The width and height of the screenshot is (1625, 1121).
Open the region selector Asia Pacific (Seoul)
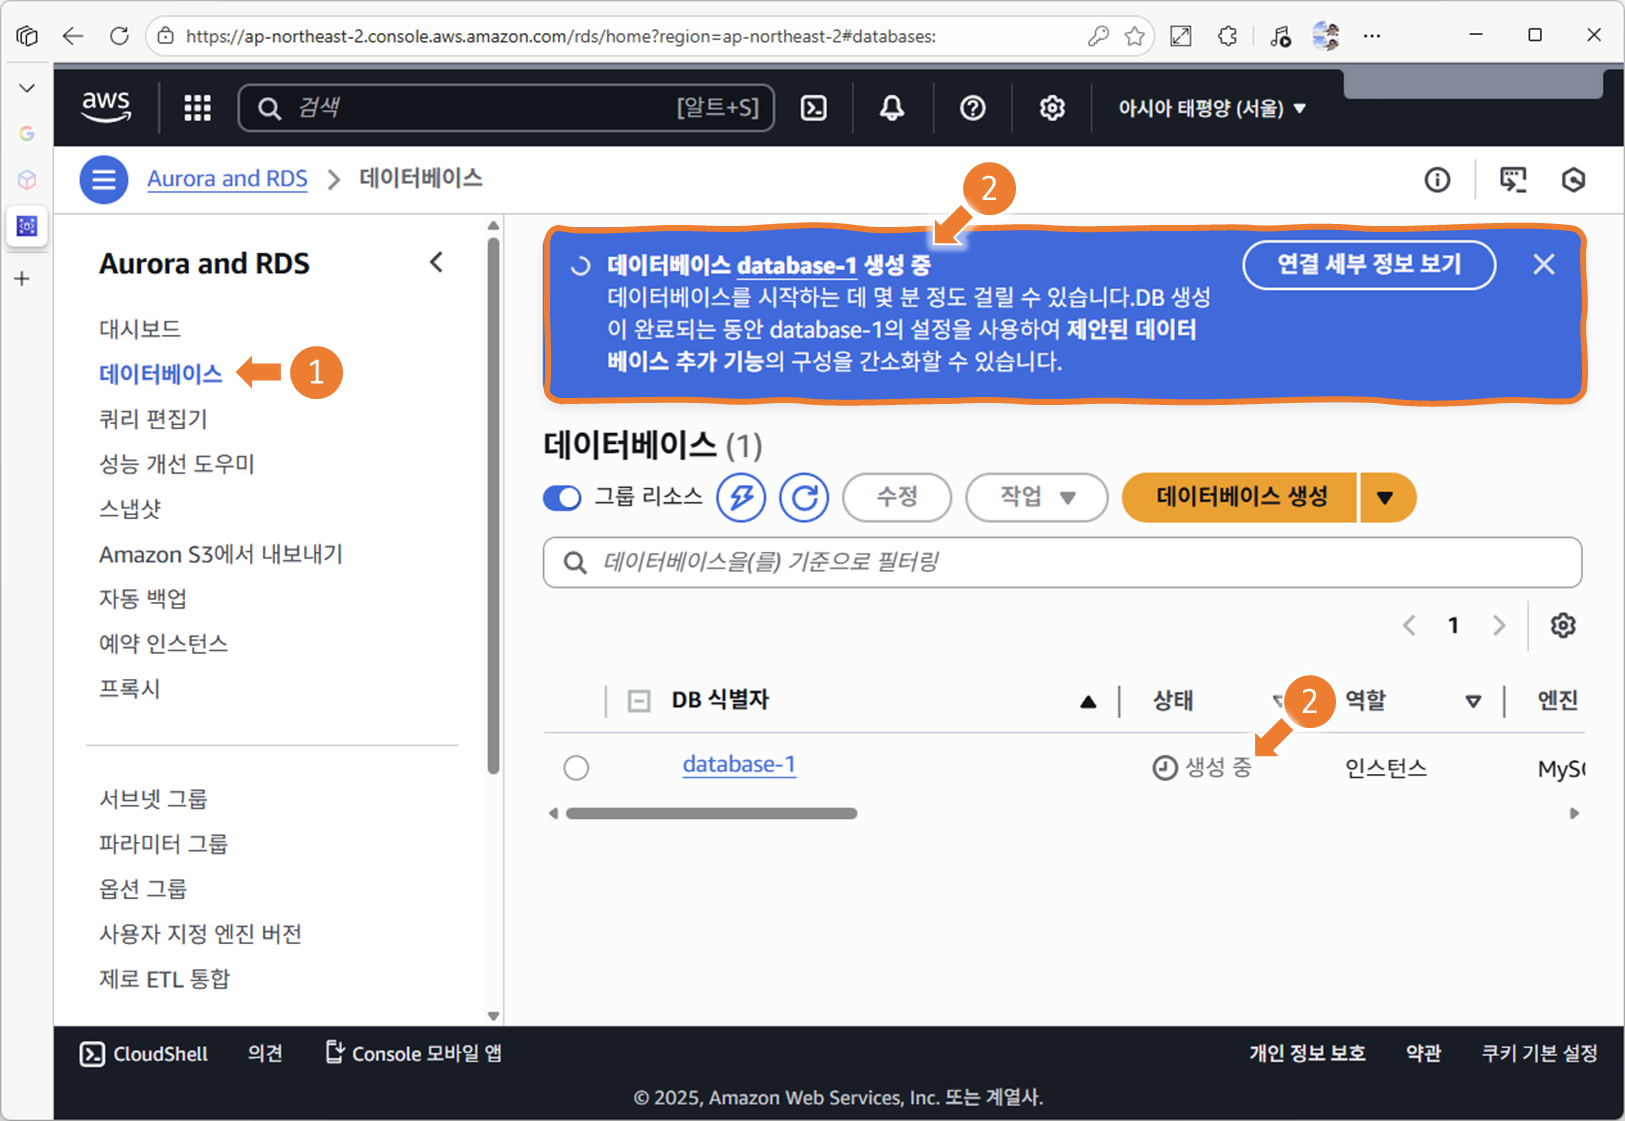tap(1212, 108)
